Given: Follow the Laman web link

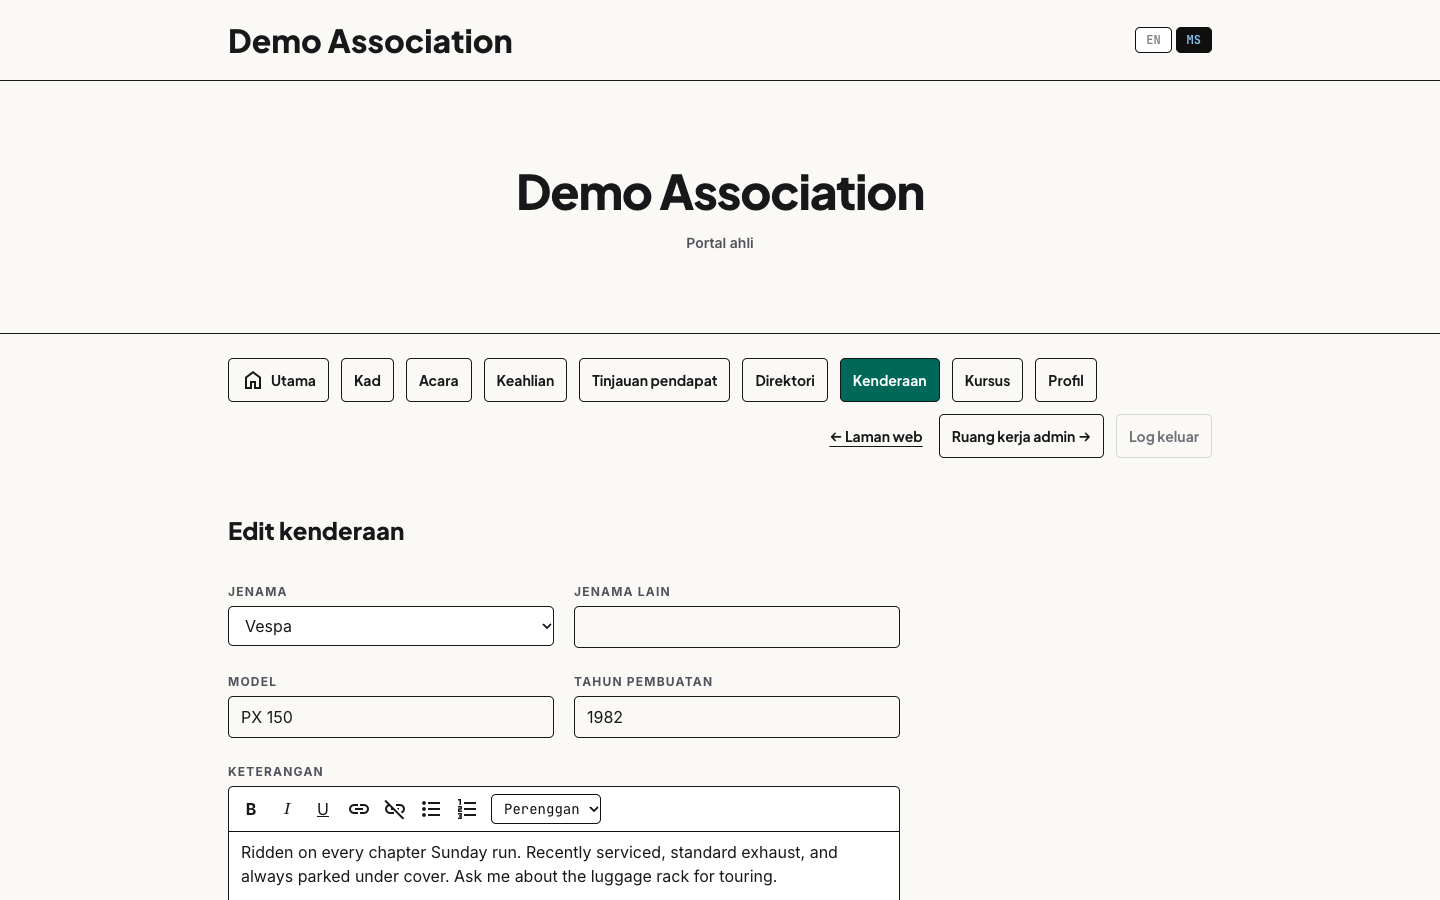Looking at the screenshot, I should pos(876,437).
